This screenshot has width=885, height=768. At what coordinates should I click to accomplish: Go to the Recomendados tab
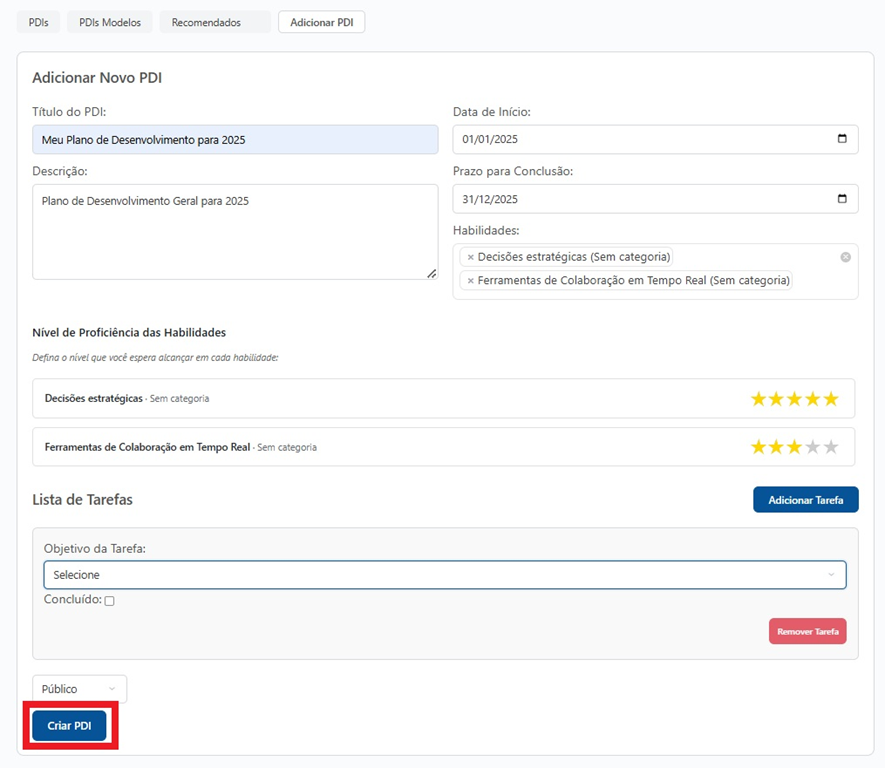pyautogui.click(x=214, y=22)
